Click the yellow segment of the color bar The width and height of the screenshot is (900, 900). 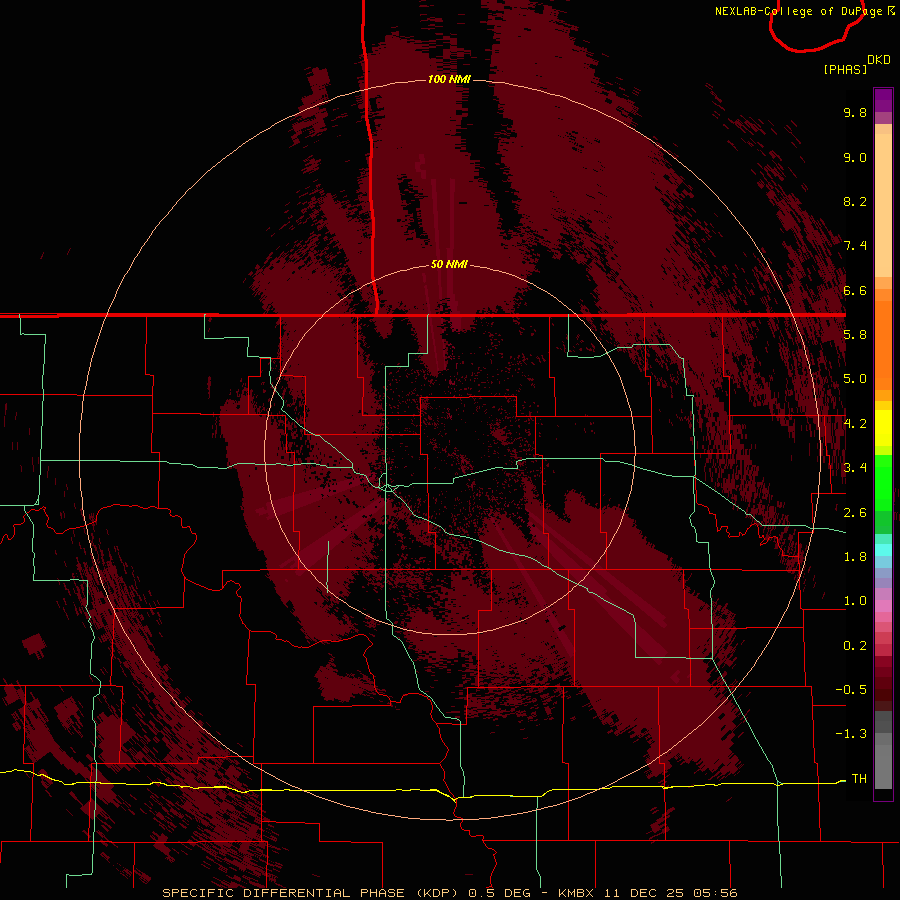point(883,428)
